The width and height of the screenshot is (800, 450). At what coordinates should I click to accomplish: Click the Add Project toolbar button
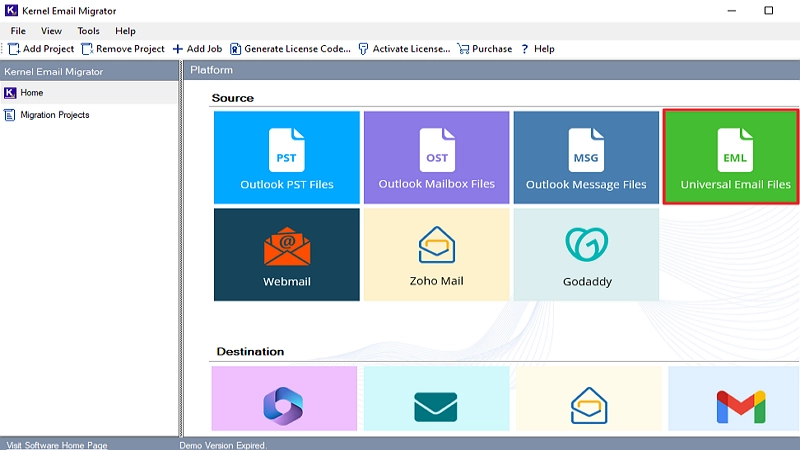tap(41, 49)
